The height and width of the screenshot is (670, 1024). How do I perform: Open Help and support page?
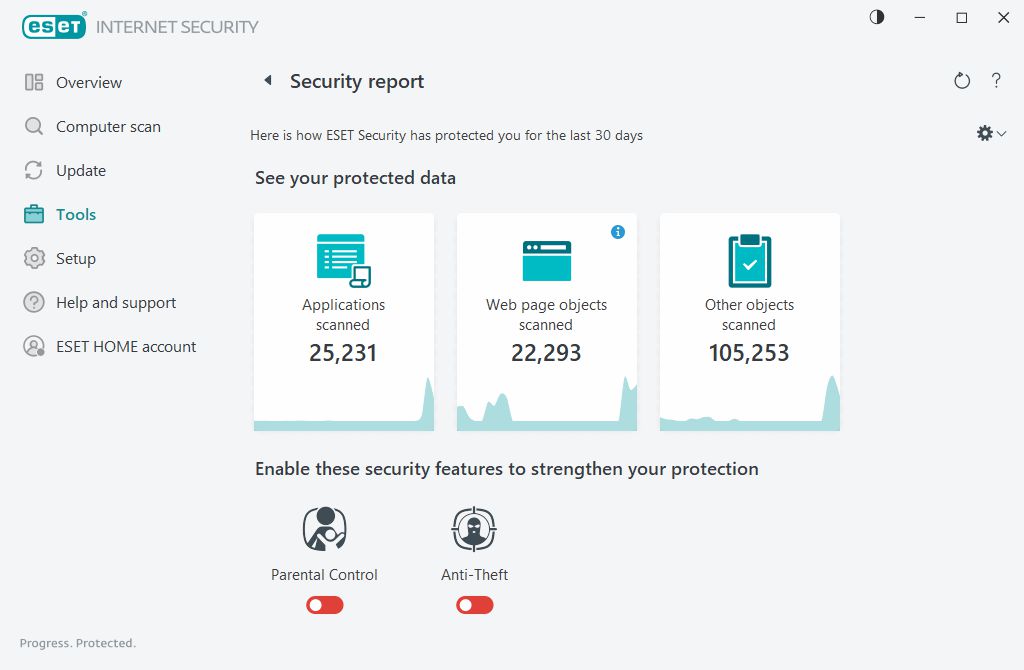click(x=116, y=303)
